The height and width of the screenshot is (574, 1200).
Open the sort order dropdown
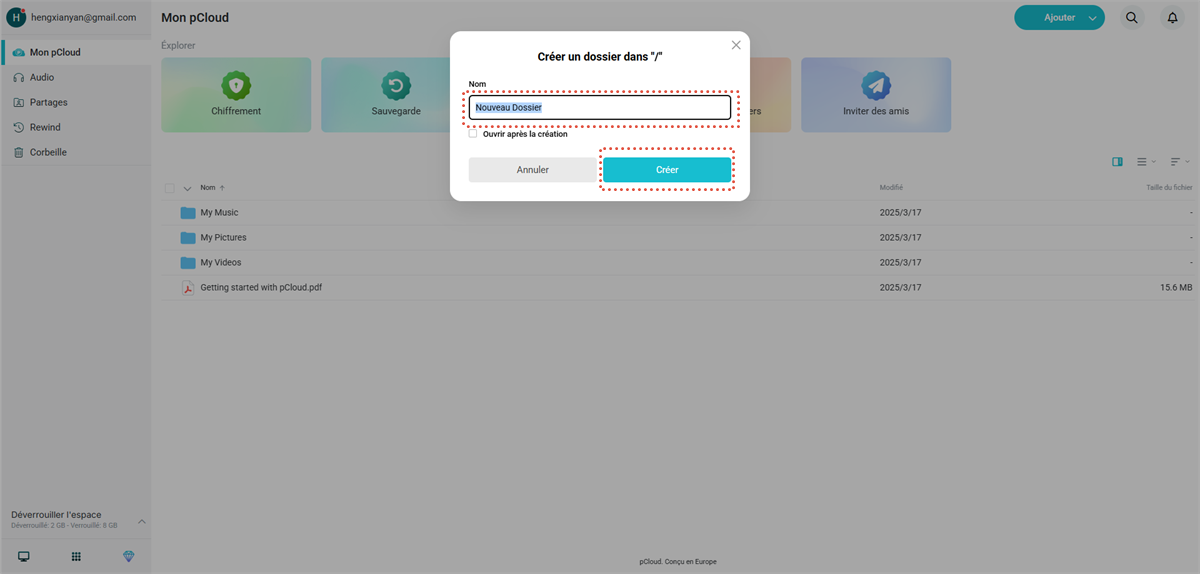click(1181, 161)
